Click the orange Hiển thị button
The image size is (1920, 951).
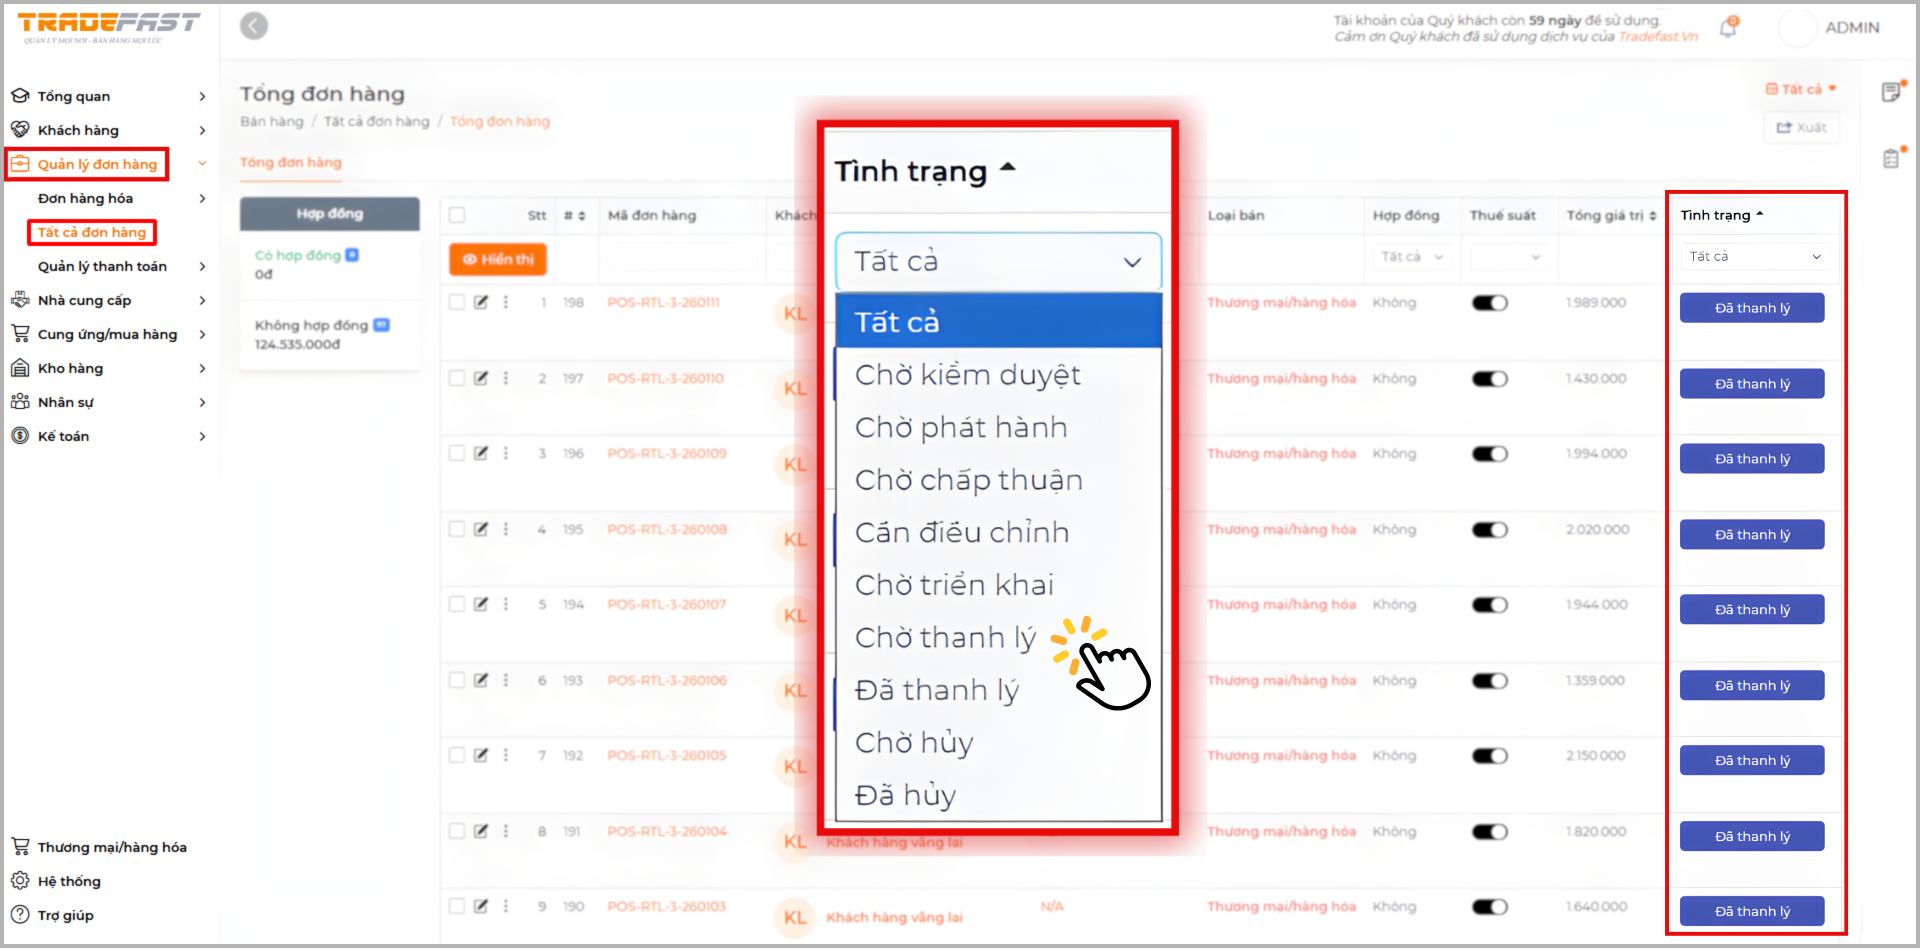pos(497,259)
